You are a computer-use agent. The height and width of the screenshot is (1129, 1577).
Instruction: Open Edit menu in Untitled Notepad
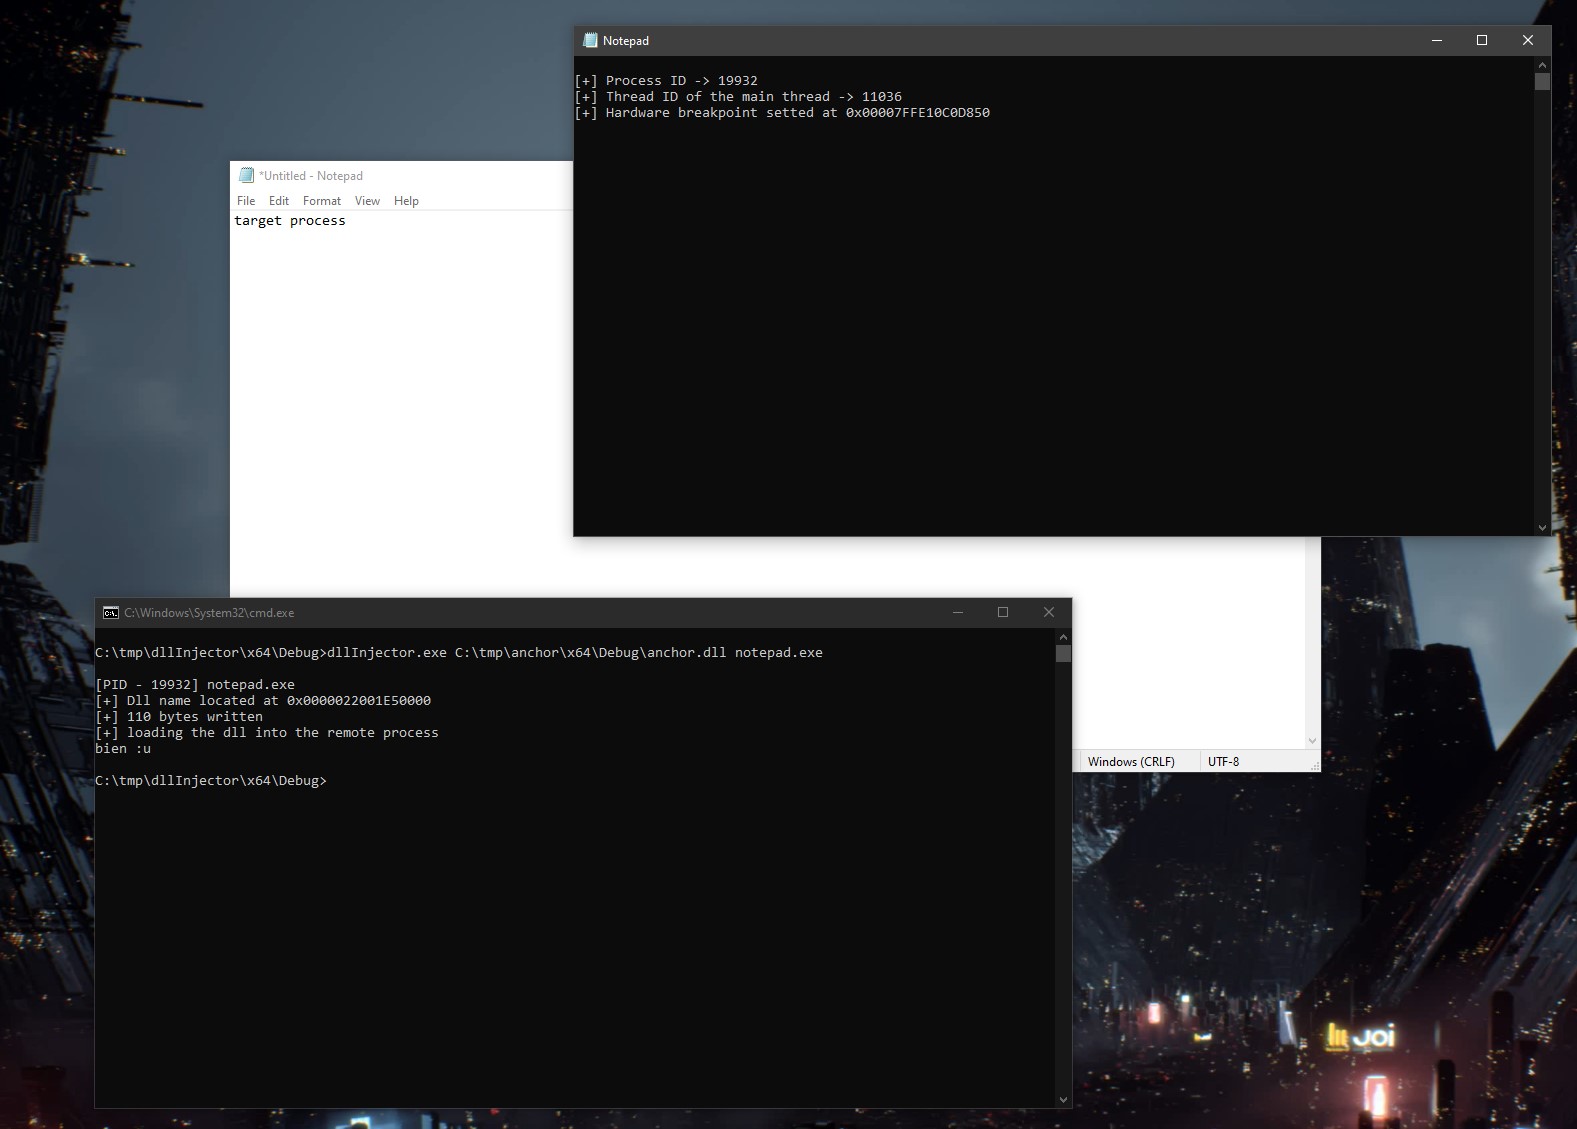279,201
